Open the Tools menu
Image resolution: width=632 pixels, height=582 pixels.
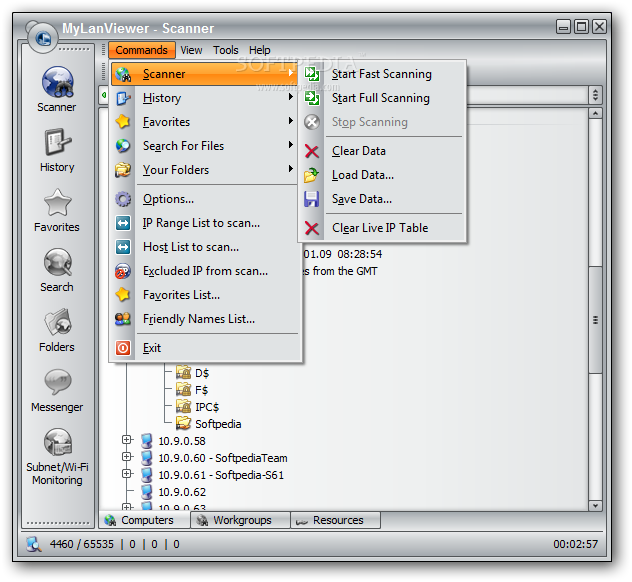coord(226,50)
